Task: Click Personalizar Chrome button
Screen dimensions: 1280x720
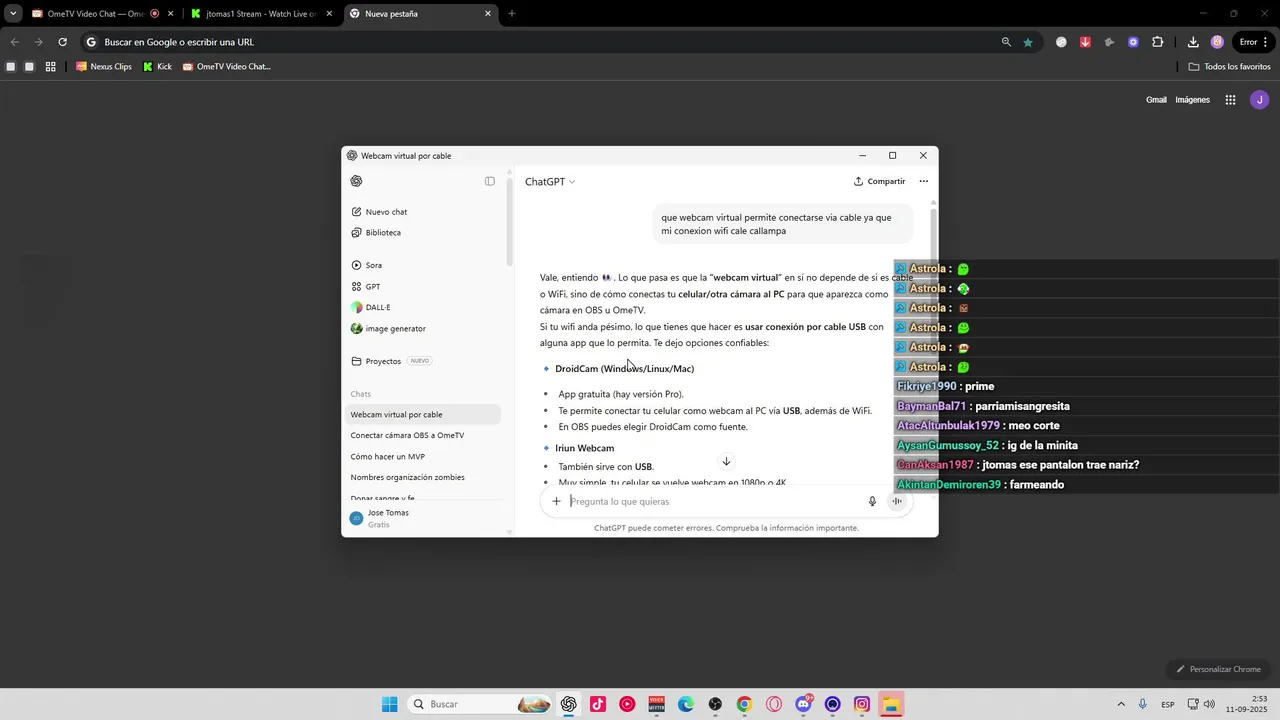Action: [x=1218, y=669]
